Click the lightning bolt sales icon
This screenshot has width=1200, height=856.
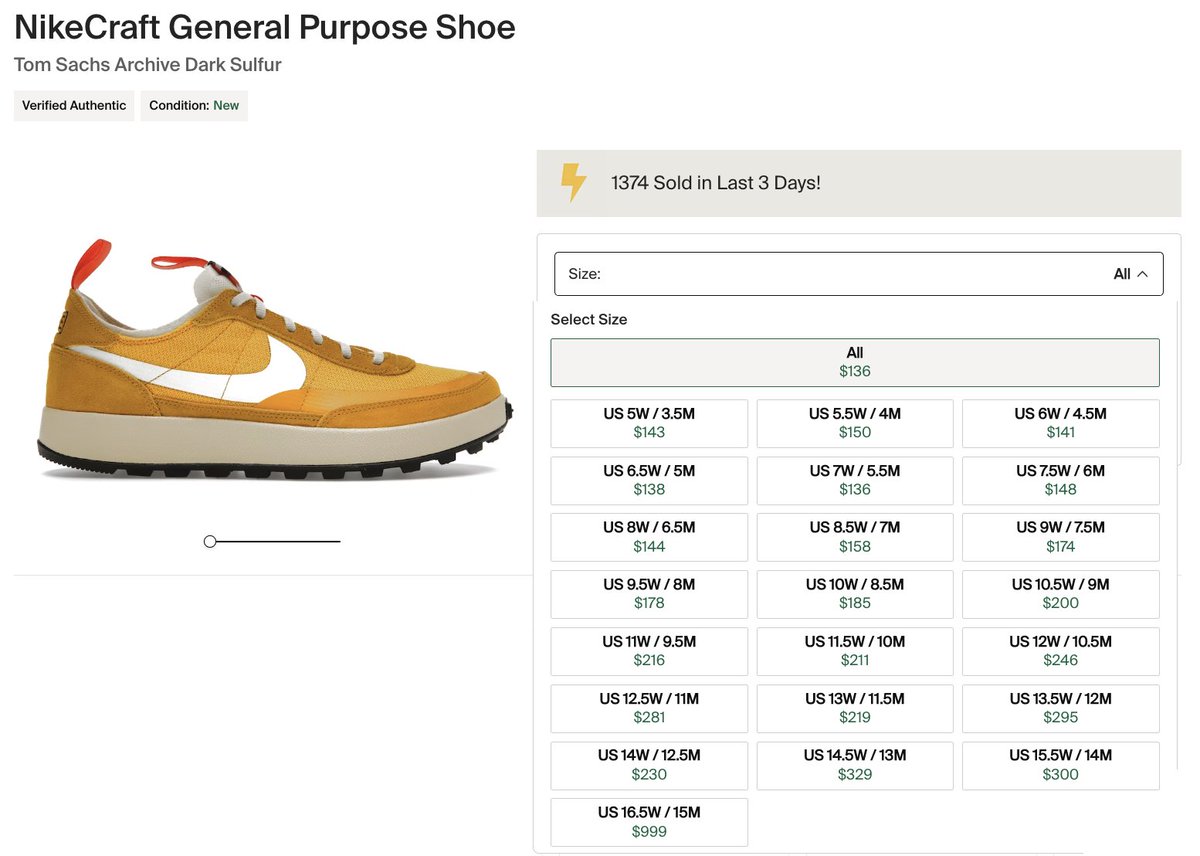coord(573,183)
